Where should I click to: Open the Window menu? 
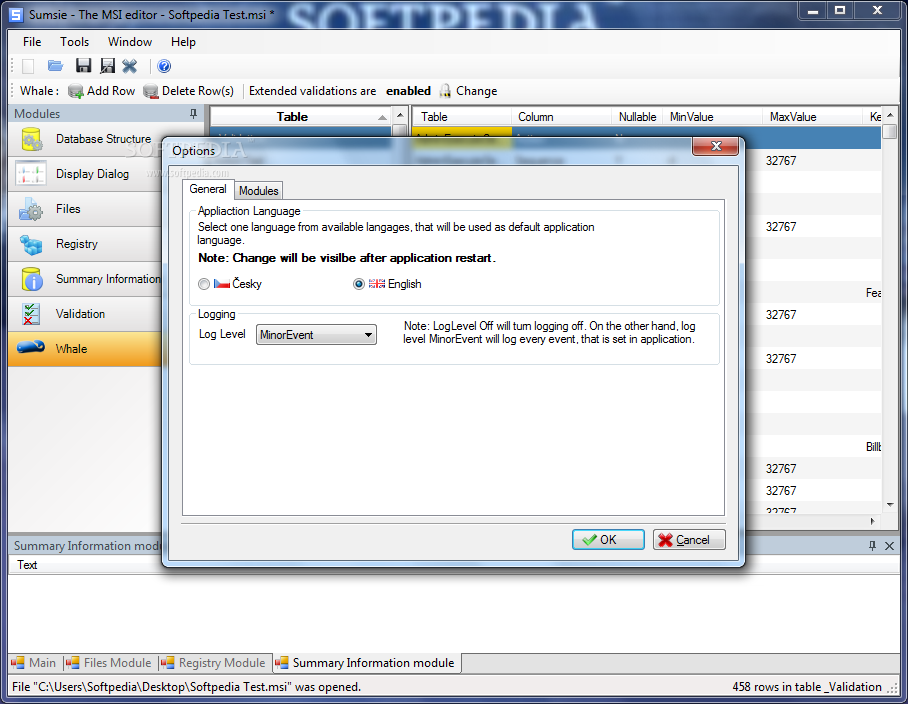[130, 42]
